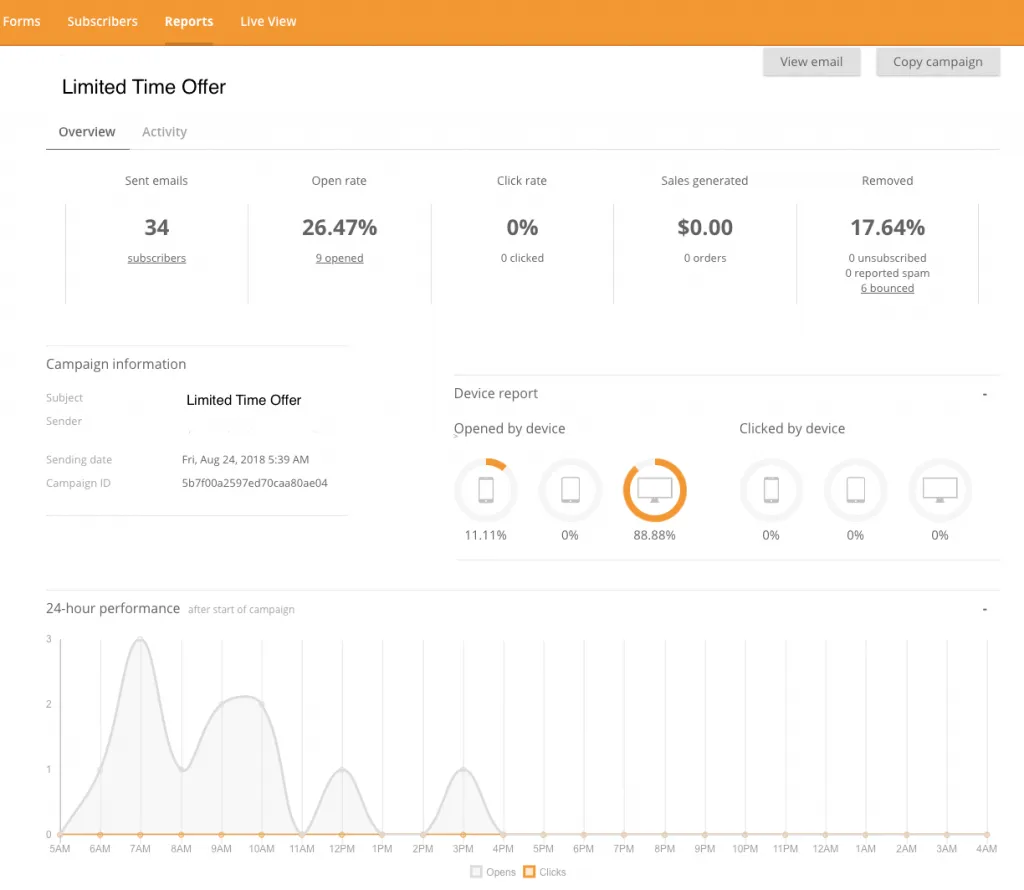
Task: Click the mobile phone icon showing 11.11% opens
Action: [x=486, y=490]
